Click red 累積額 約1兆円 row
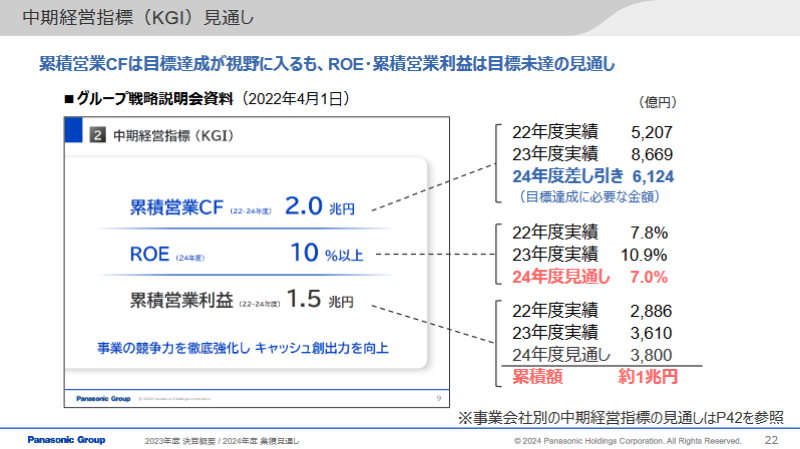 [595, 377]
